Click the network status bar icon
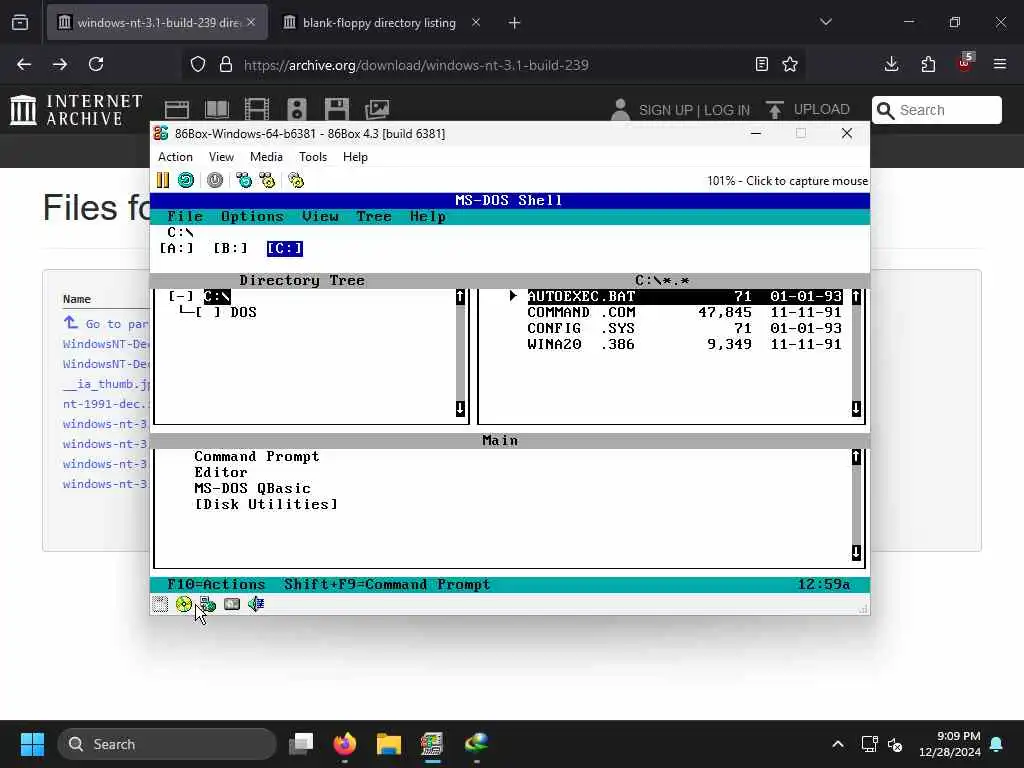The height and width of the screenshot is (768, 1024). [x=208, y=604]
